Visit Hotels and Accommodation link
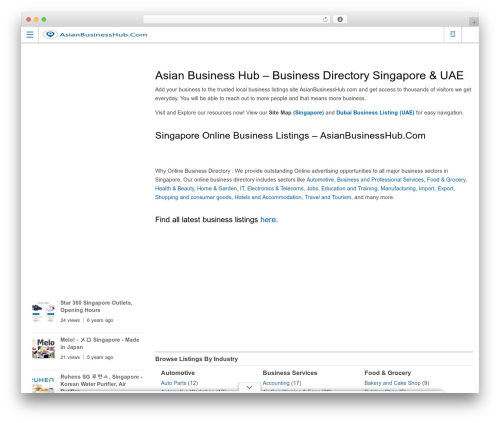The image size is (500, 423). 268,197
